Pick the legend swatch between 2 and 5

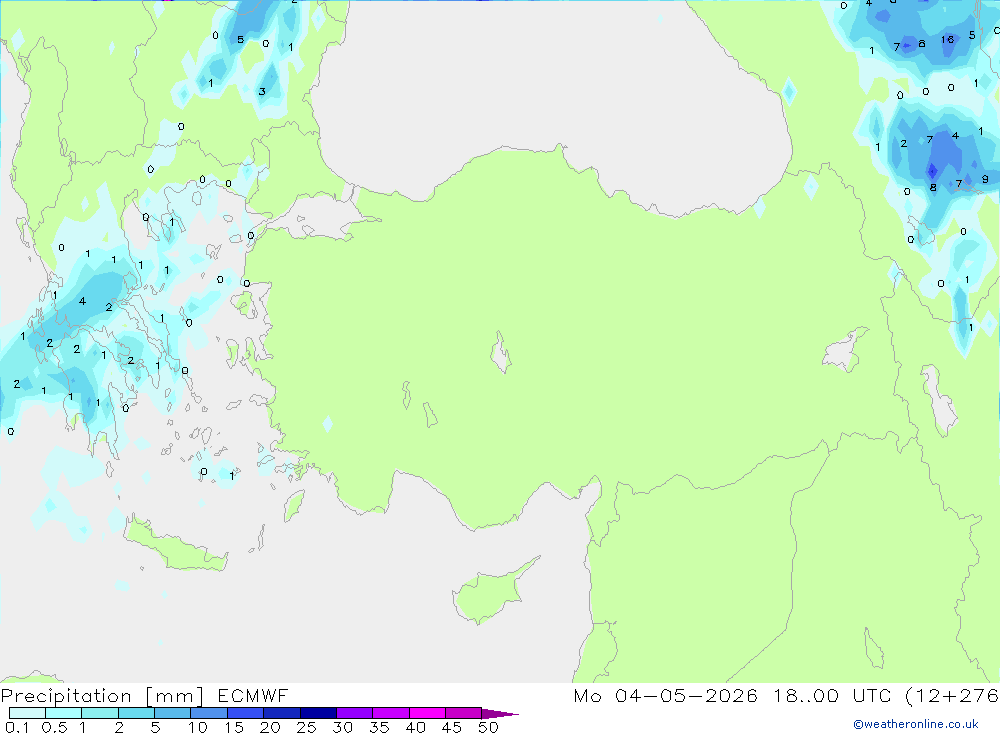[136, 713]
